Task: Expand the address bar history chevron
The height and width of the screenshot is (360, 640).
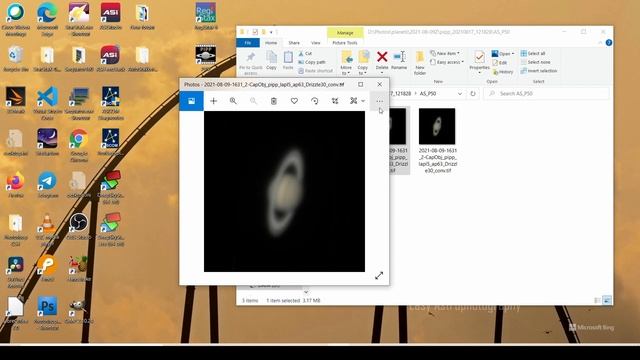Action: click(460, 93)
